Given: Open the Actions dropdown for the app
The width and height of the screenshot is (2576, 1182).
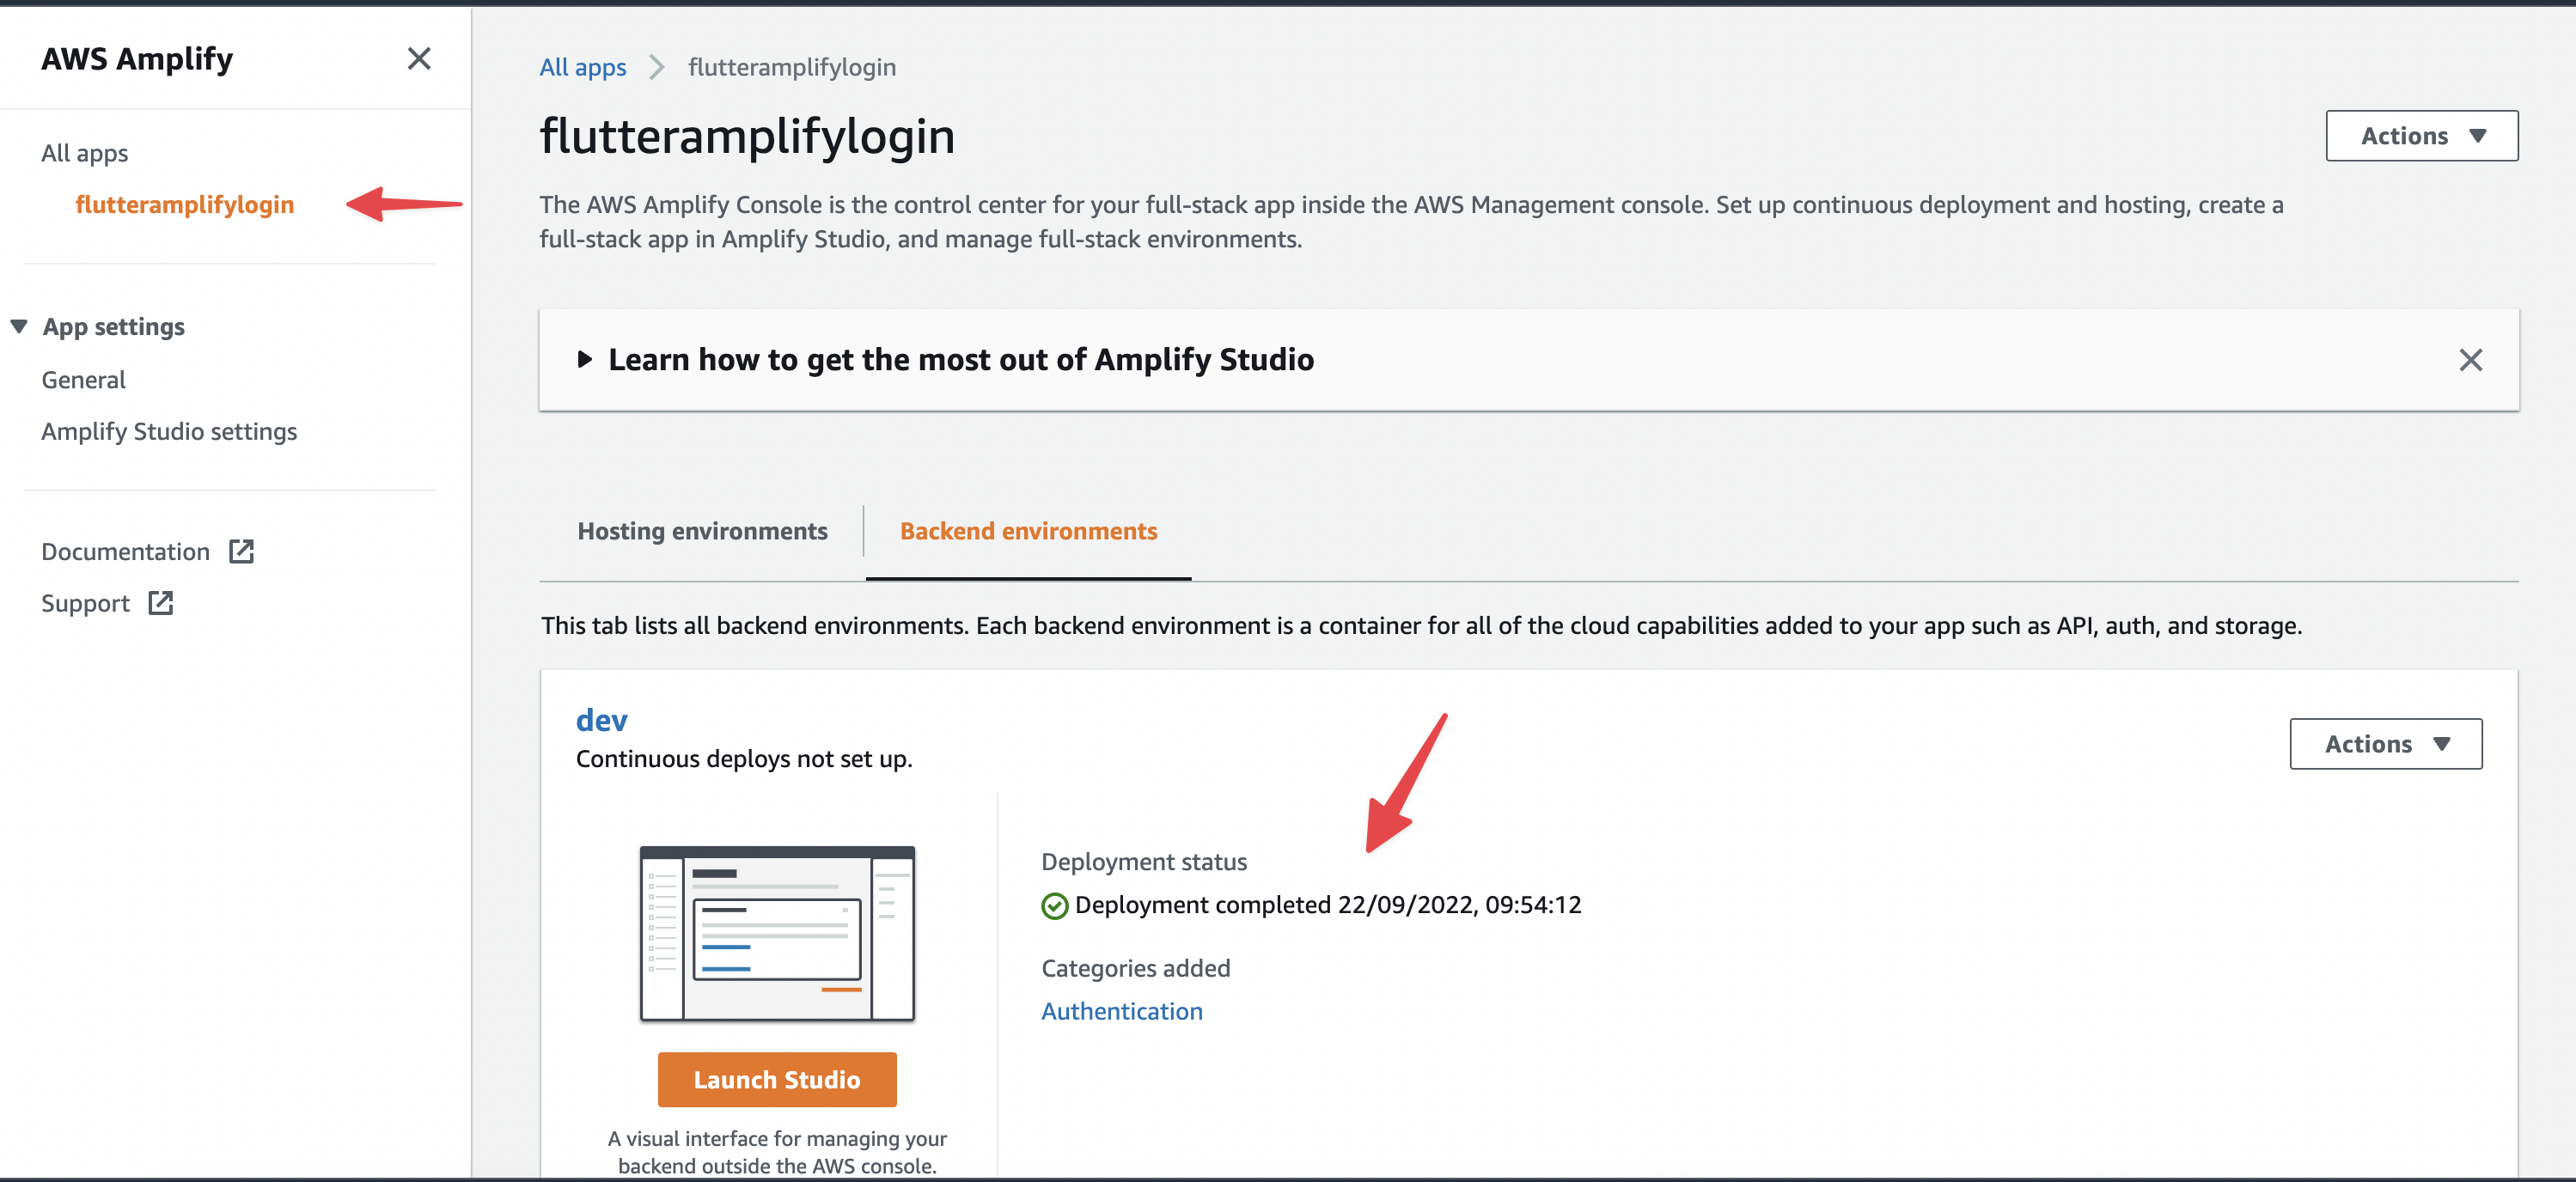Looking at the screenshot, I should tap(2422, 135).
